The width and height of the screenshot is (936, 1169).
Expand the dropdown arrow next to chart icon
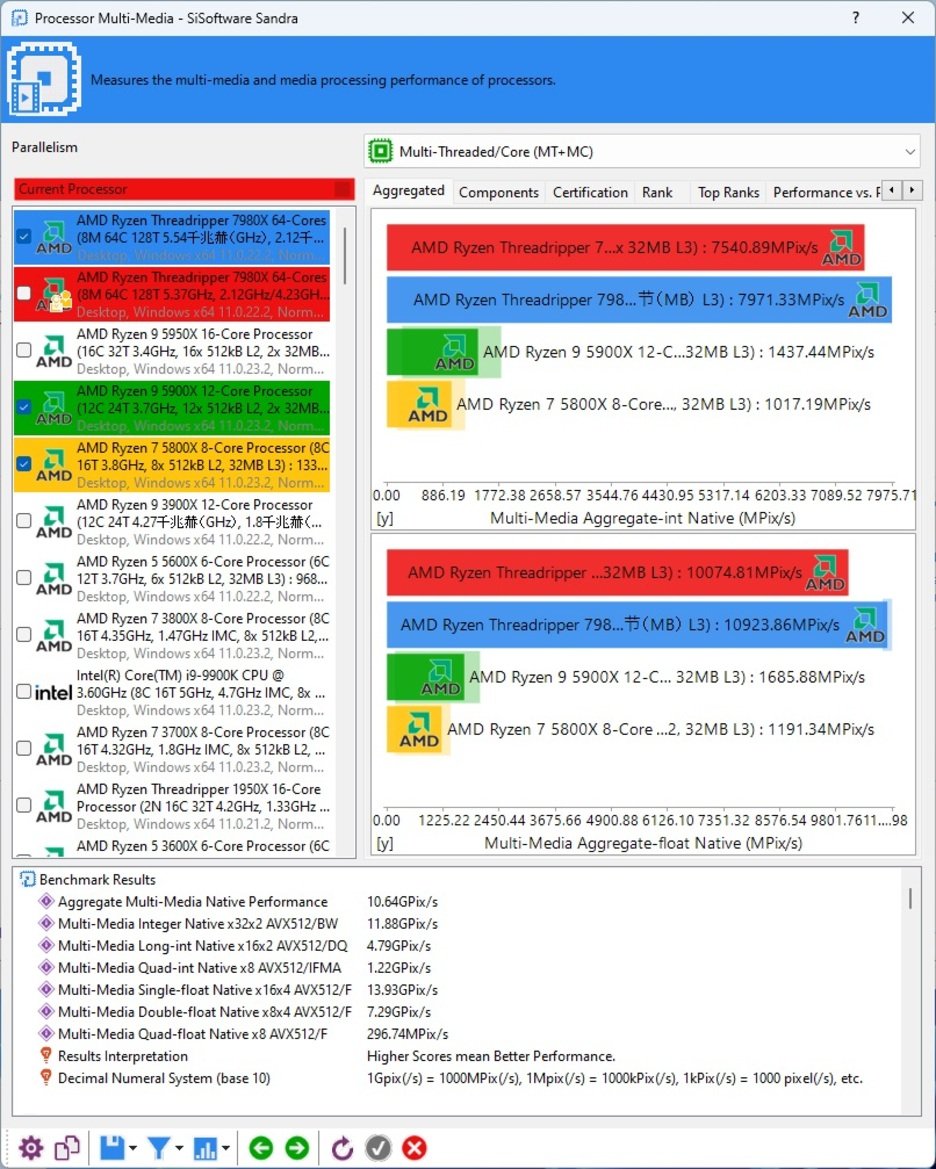click(x=225, y=1148)
